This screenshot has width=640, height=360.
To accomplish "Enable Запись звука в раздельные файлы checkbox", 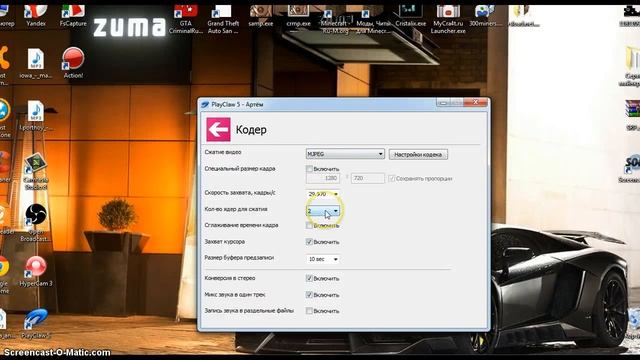I will coord(309,311).
